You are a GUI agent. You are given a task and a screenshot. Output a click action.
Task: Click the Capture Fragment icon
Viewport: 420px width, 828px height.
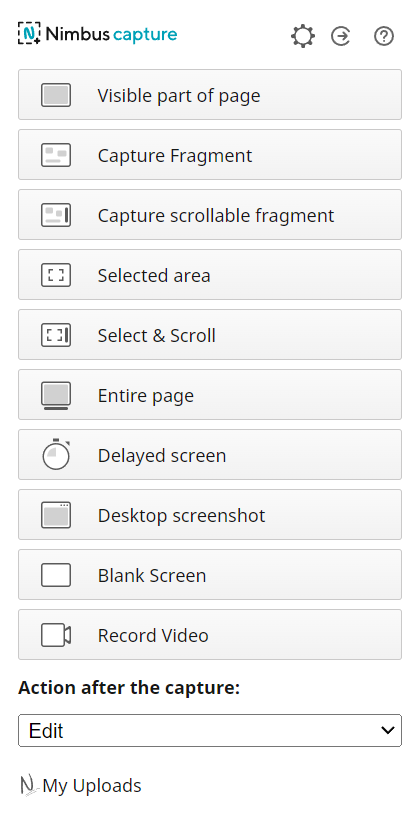(56, 155)
